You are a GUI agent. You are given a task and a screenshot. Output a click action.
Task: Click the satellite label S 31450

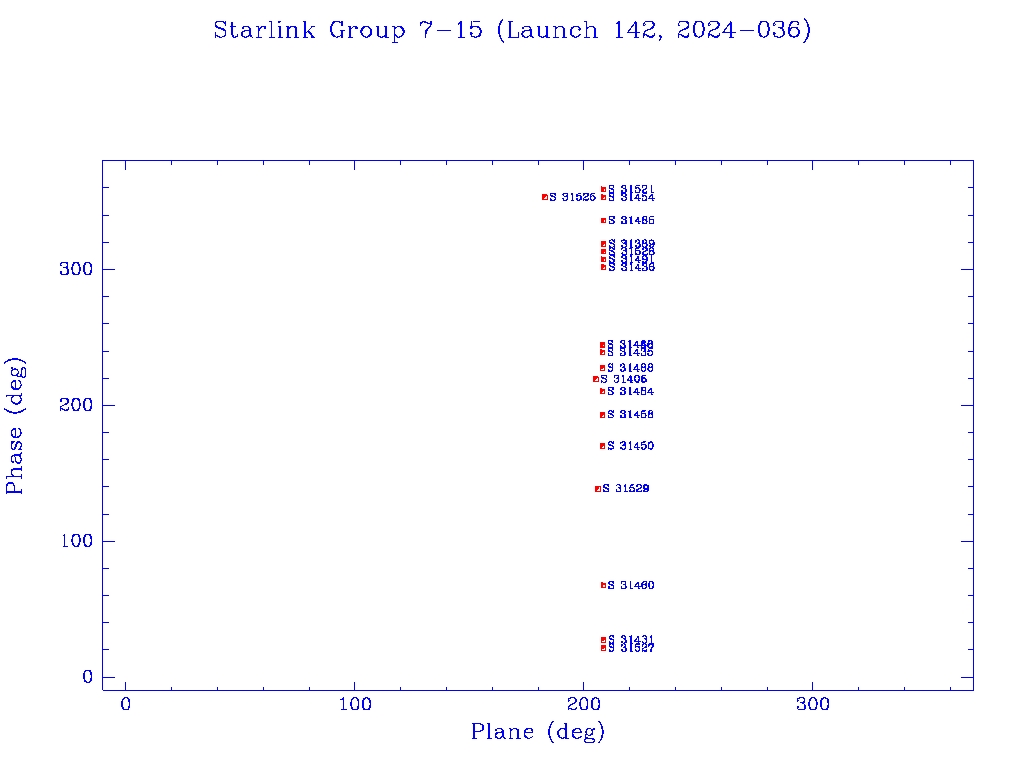(631, 446)
